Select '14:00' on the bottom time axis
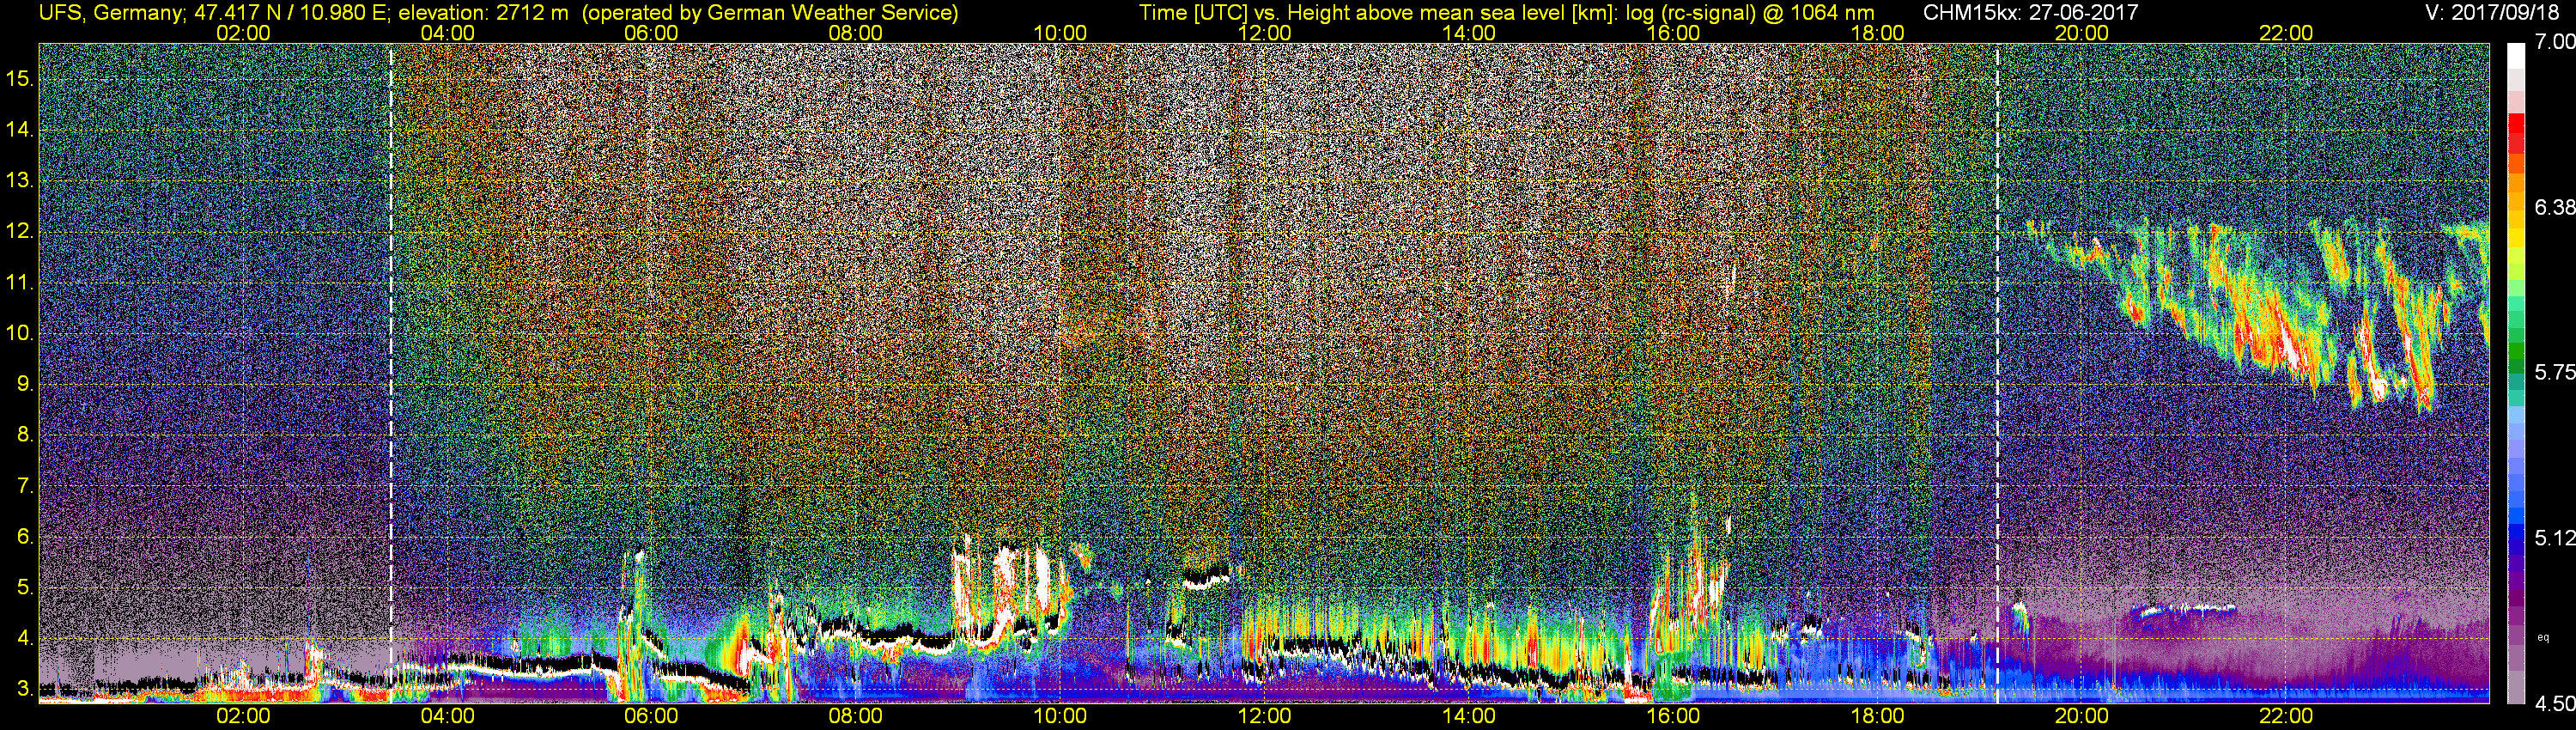The image size is (2576, 730). click(1469, 716)
